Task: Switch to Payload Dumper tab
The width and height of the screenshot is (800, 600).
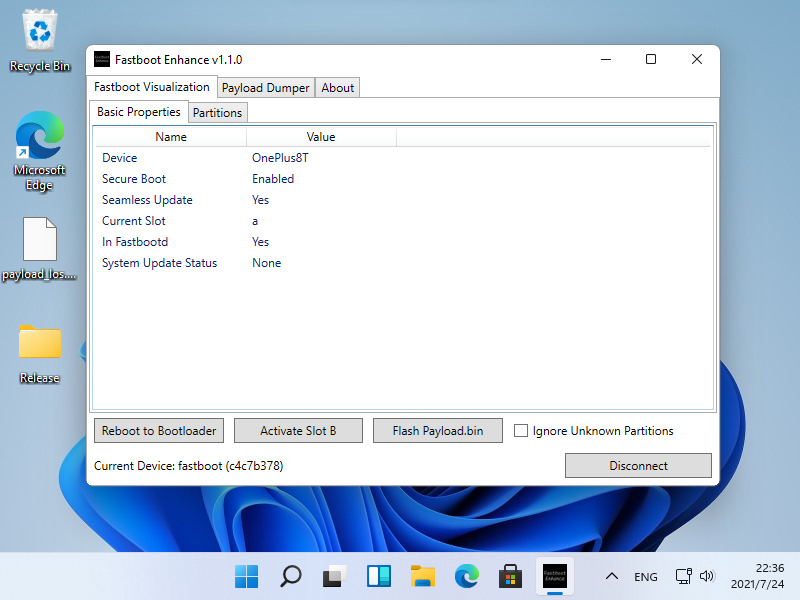Action: [x=266, y=88]
